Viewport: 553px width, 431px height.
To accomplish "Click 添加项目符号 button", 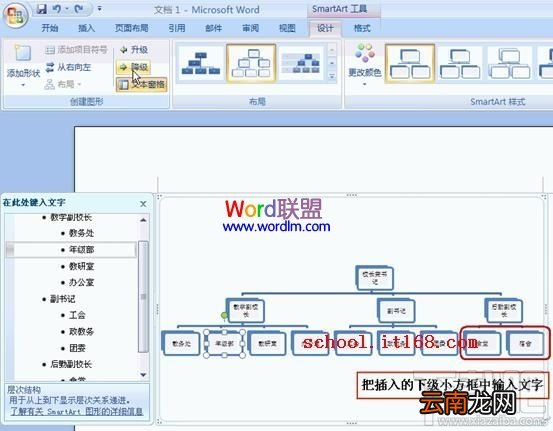I will 76,50.
